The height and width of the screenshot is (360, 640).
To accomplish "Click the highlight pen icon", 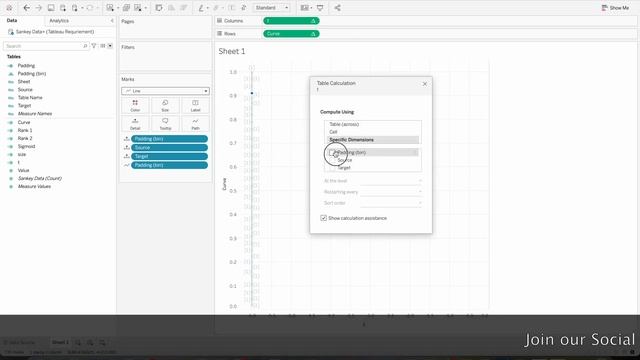I will point(201,8).
